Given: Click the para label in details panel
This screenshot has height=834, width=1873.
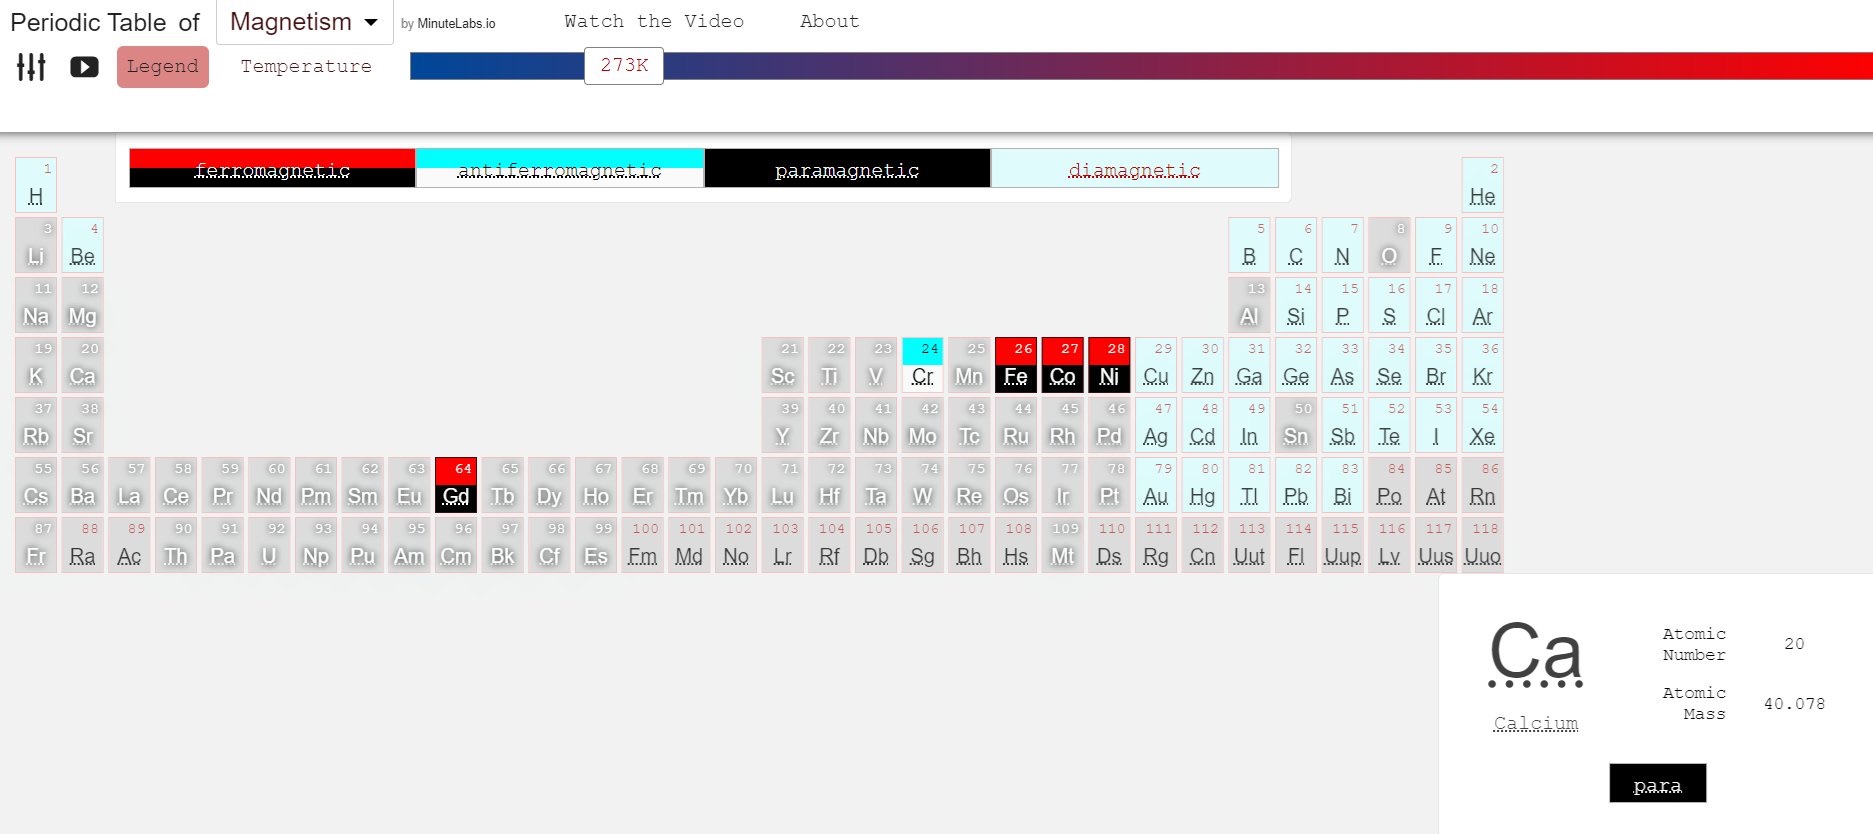Looking at the screenshot, I should [x=1657, y=784].
